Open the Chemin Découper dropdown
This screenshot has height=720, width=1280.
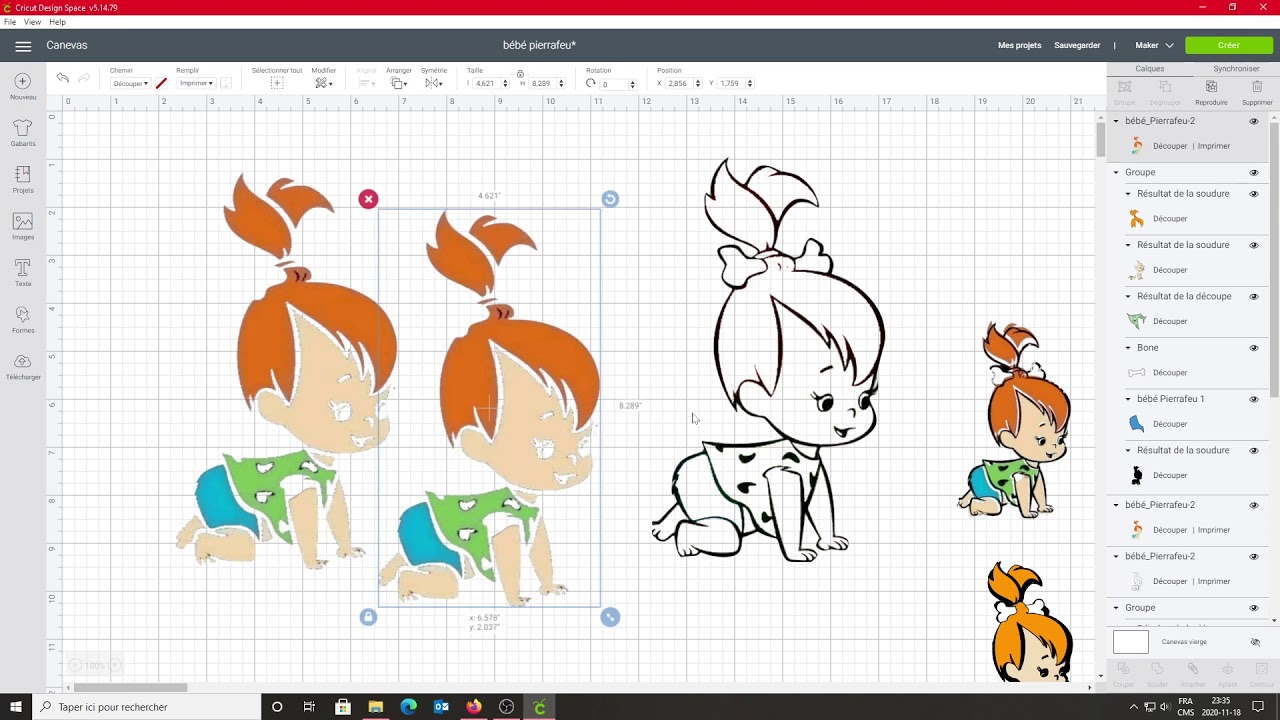coord(130,84)
